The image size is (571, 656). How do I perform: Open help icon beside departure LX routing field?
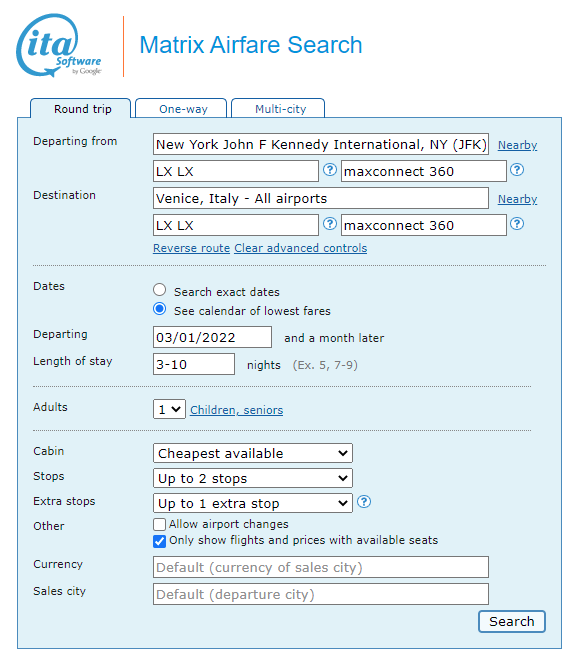tap(330, 170)
